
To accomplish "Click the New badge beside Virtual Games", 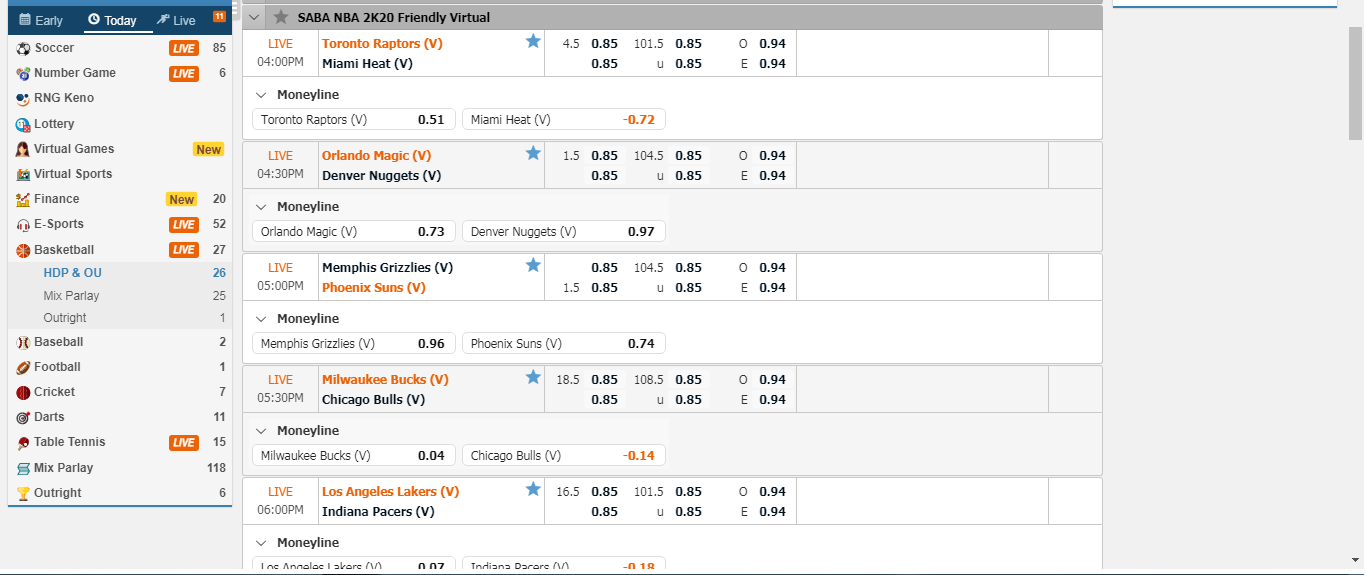I will click(208, 149).
